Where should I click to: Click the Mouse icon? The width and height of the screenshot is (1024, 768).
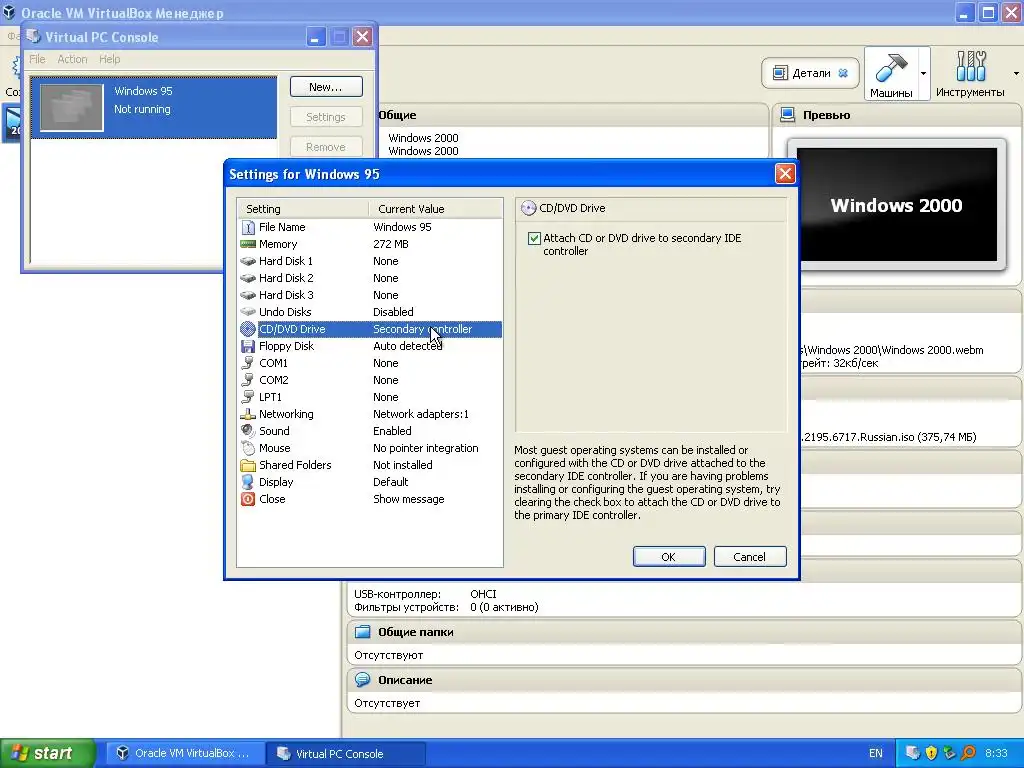tap(248, 448)
